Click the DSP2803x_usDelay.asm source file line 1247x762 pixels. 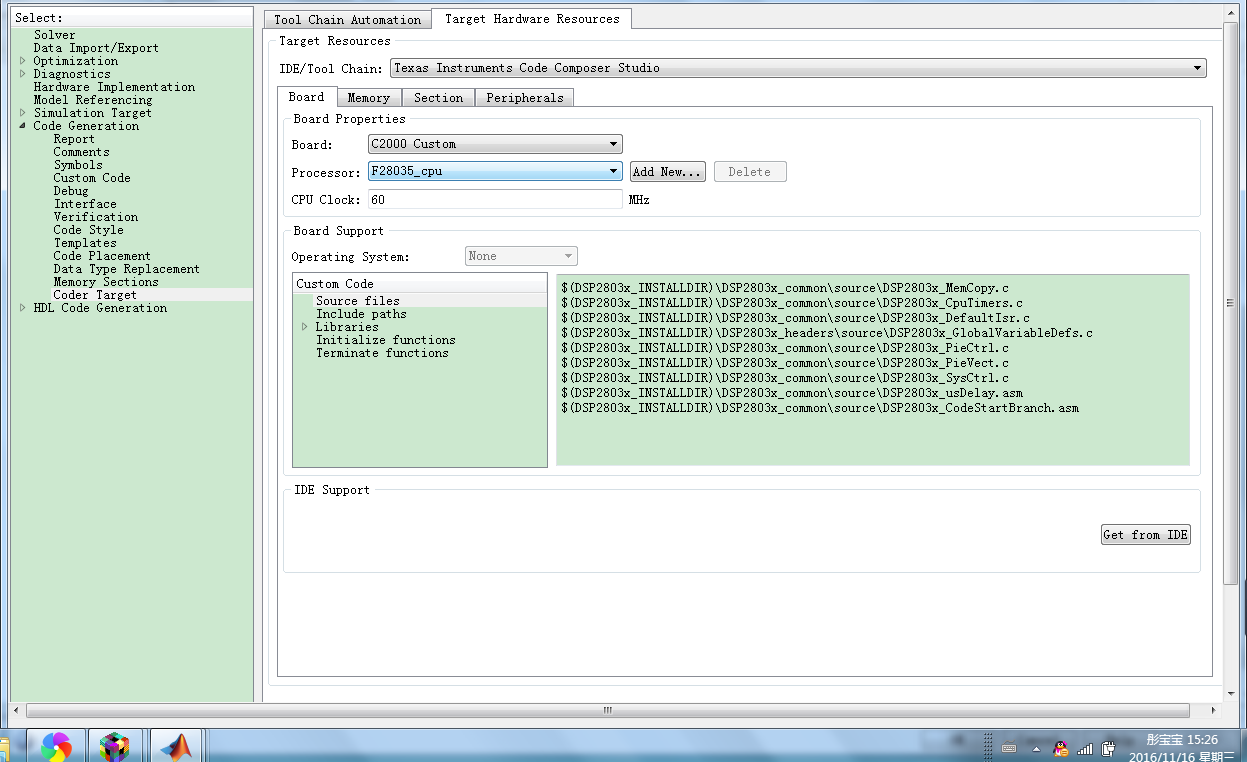click(792, 393)
